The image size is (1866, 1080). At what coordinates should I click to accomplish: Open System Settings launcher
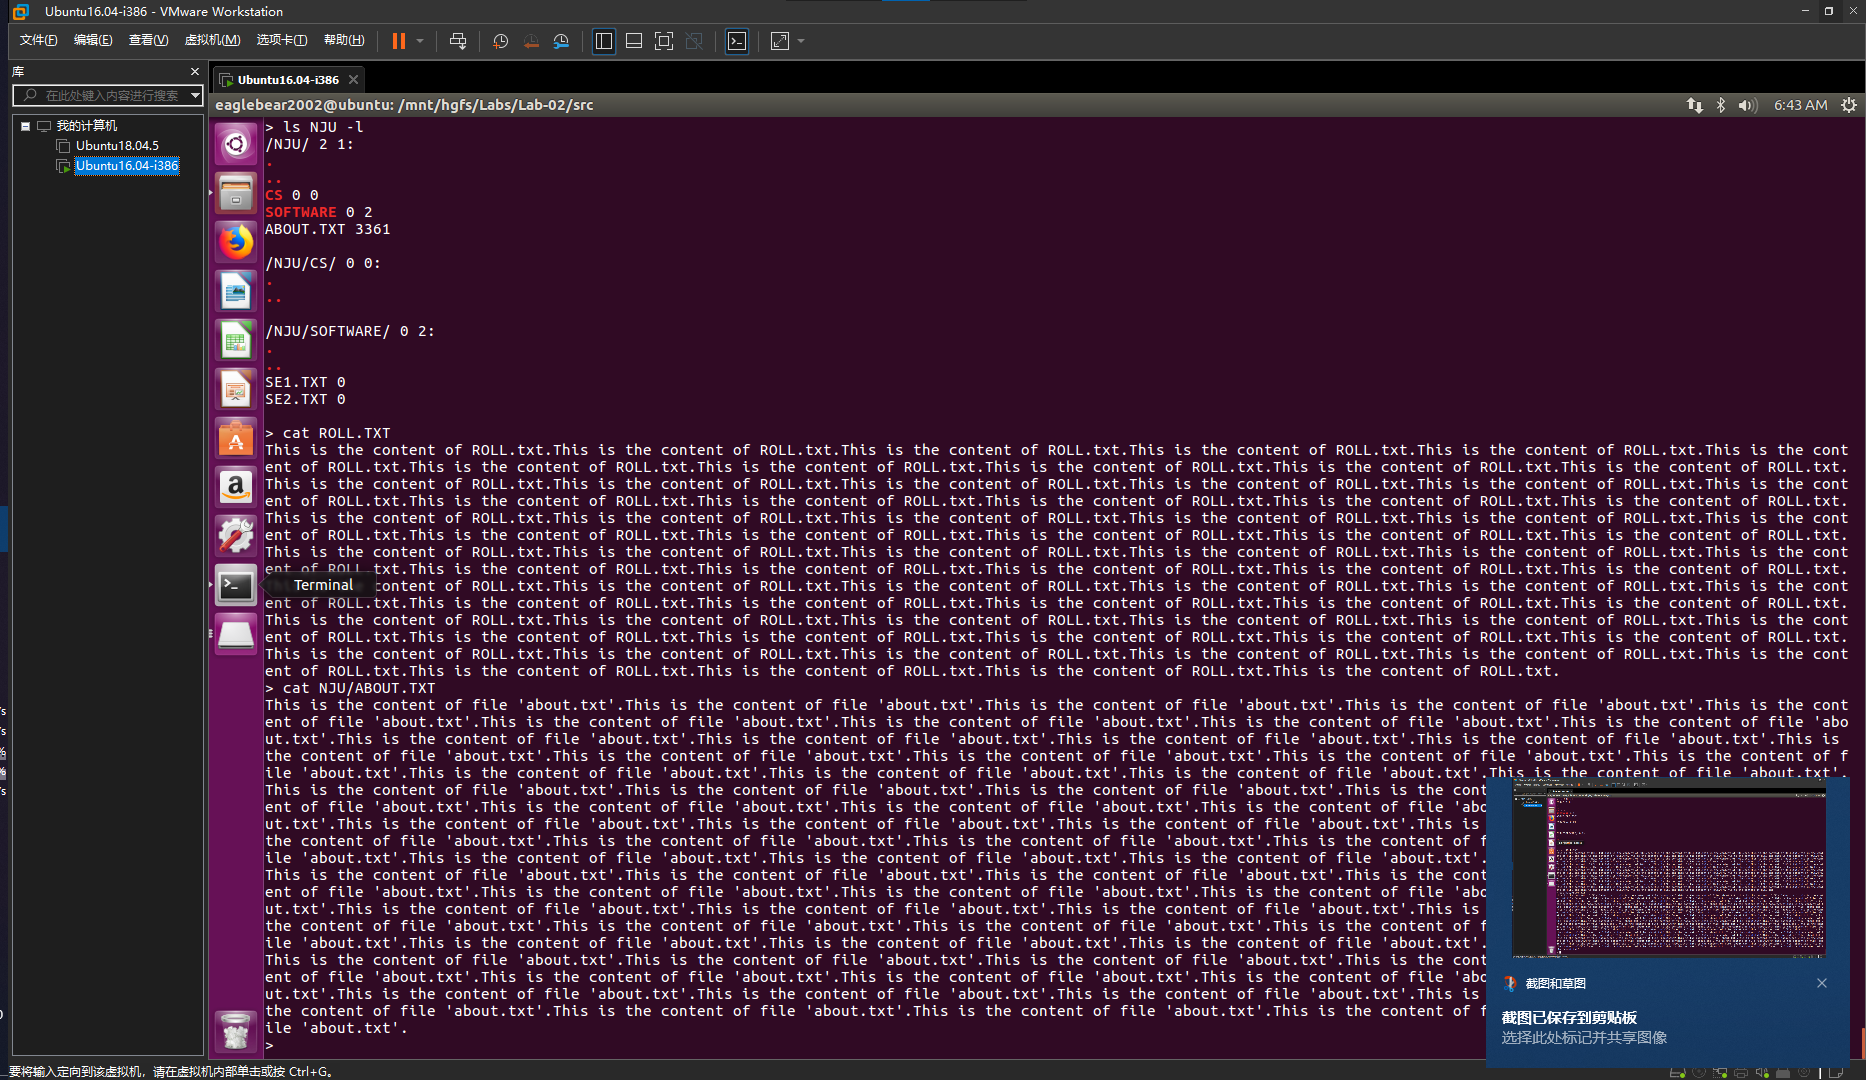pos(236,536)
